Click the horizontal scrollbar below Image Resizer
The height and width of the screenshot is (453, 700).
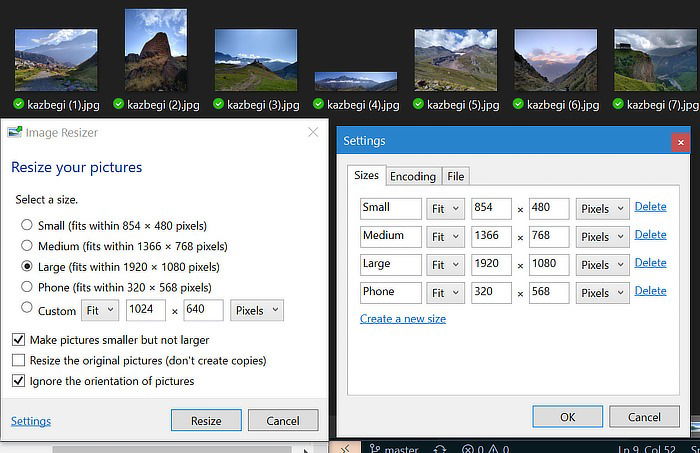point(172,449)
